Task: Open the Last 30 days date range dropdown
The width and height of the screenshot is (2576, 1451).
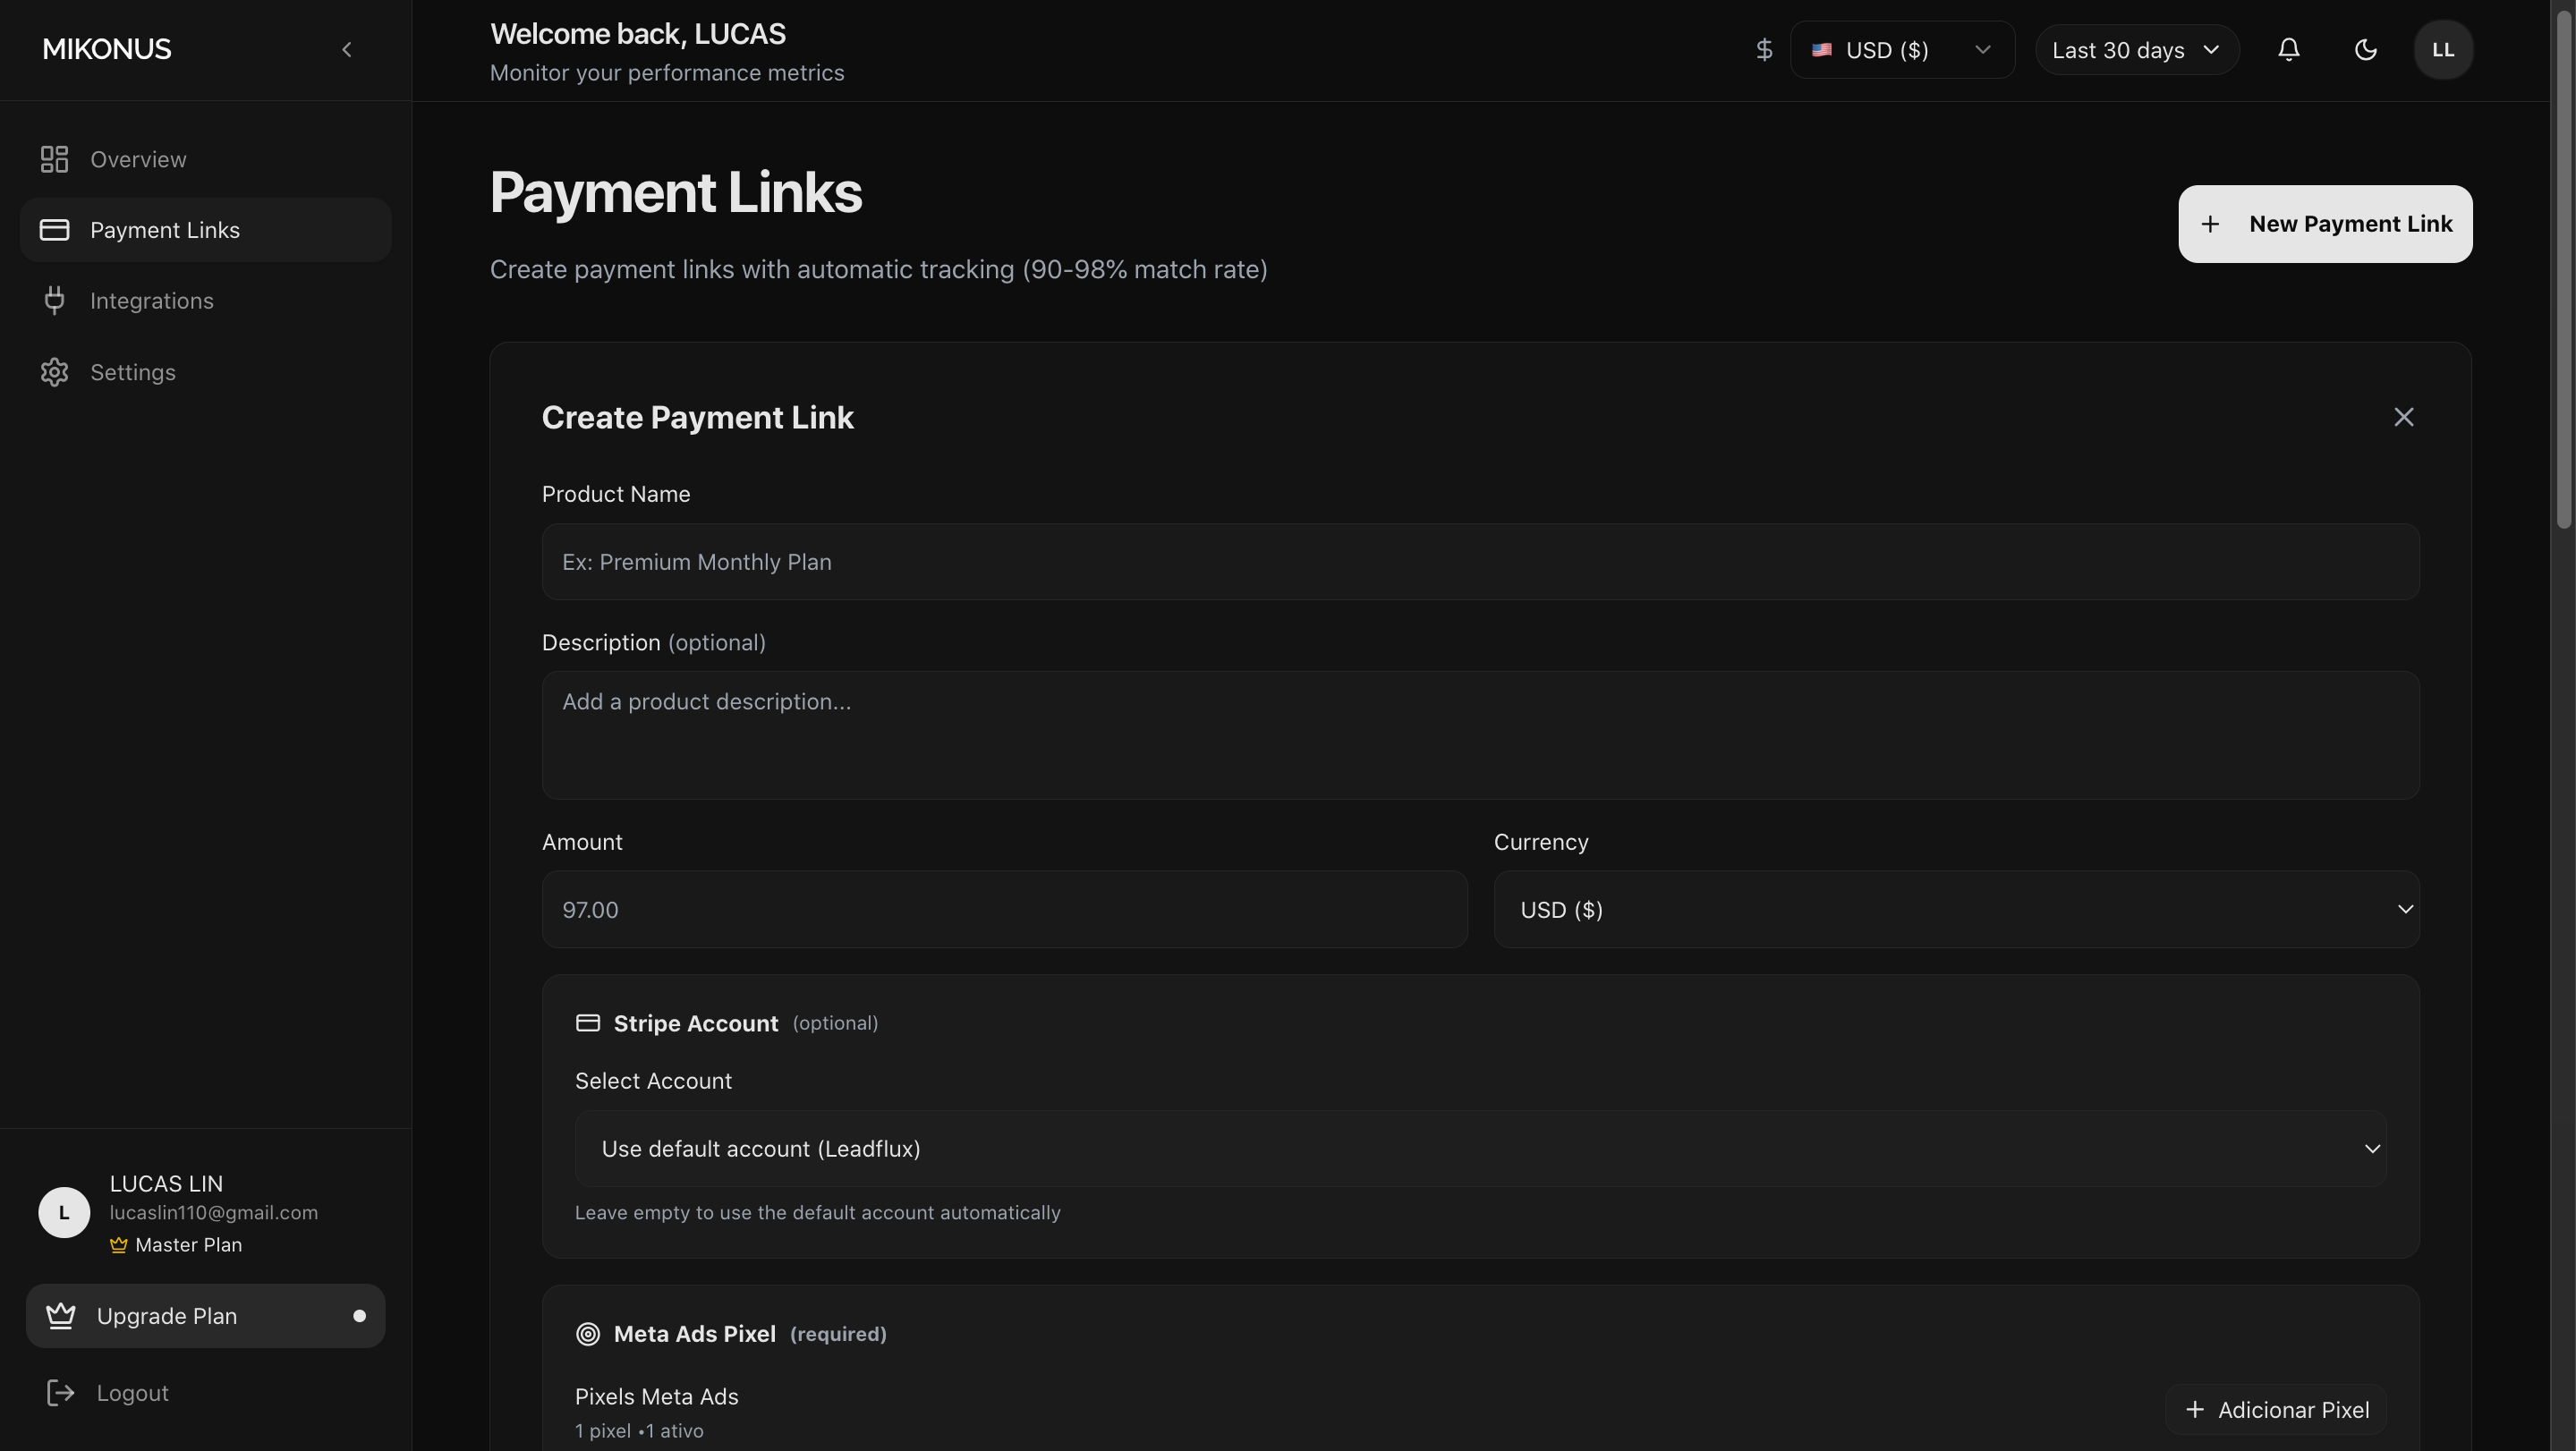Action: click(x=2135, y=50)
